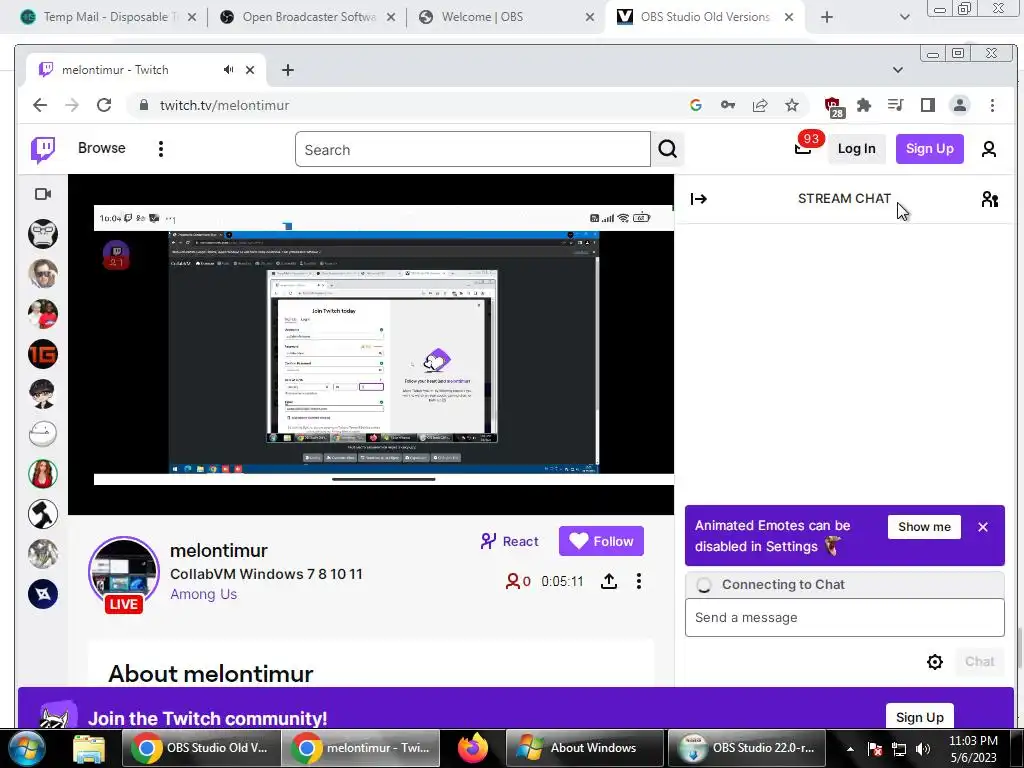Click Sign Up in Join community banner
The width and height of the screenshot is (1024, 768).
pyautogui.click(x=920, y=717)
